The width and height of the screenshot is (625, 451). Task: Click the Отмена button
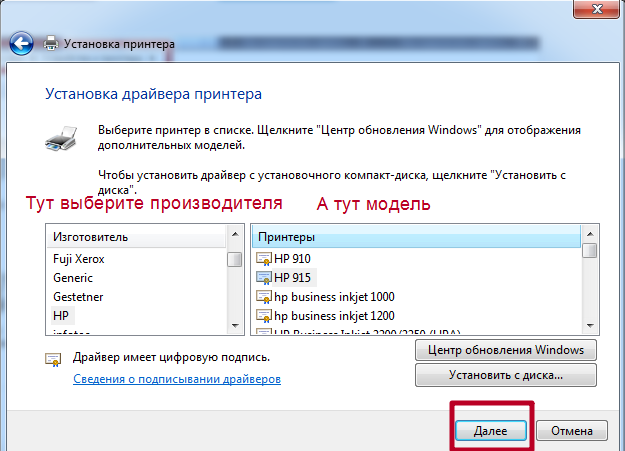click(572, 431)
